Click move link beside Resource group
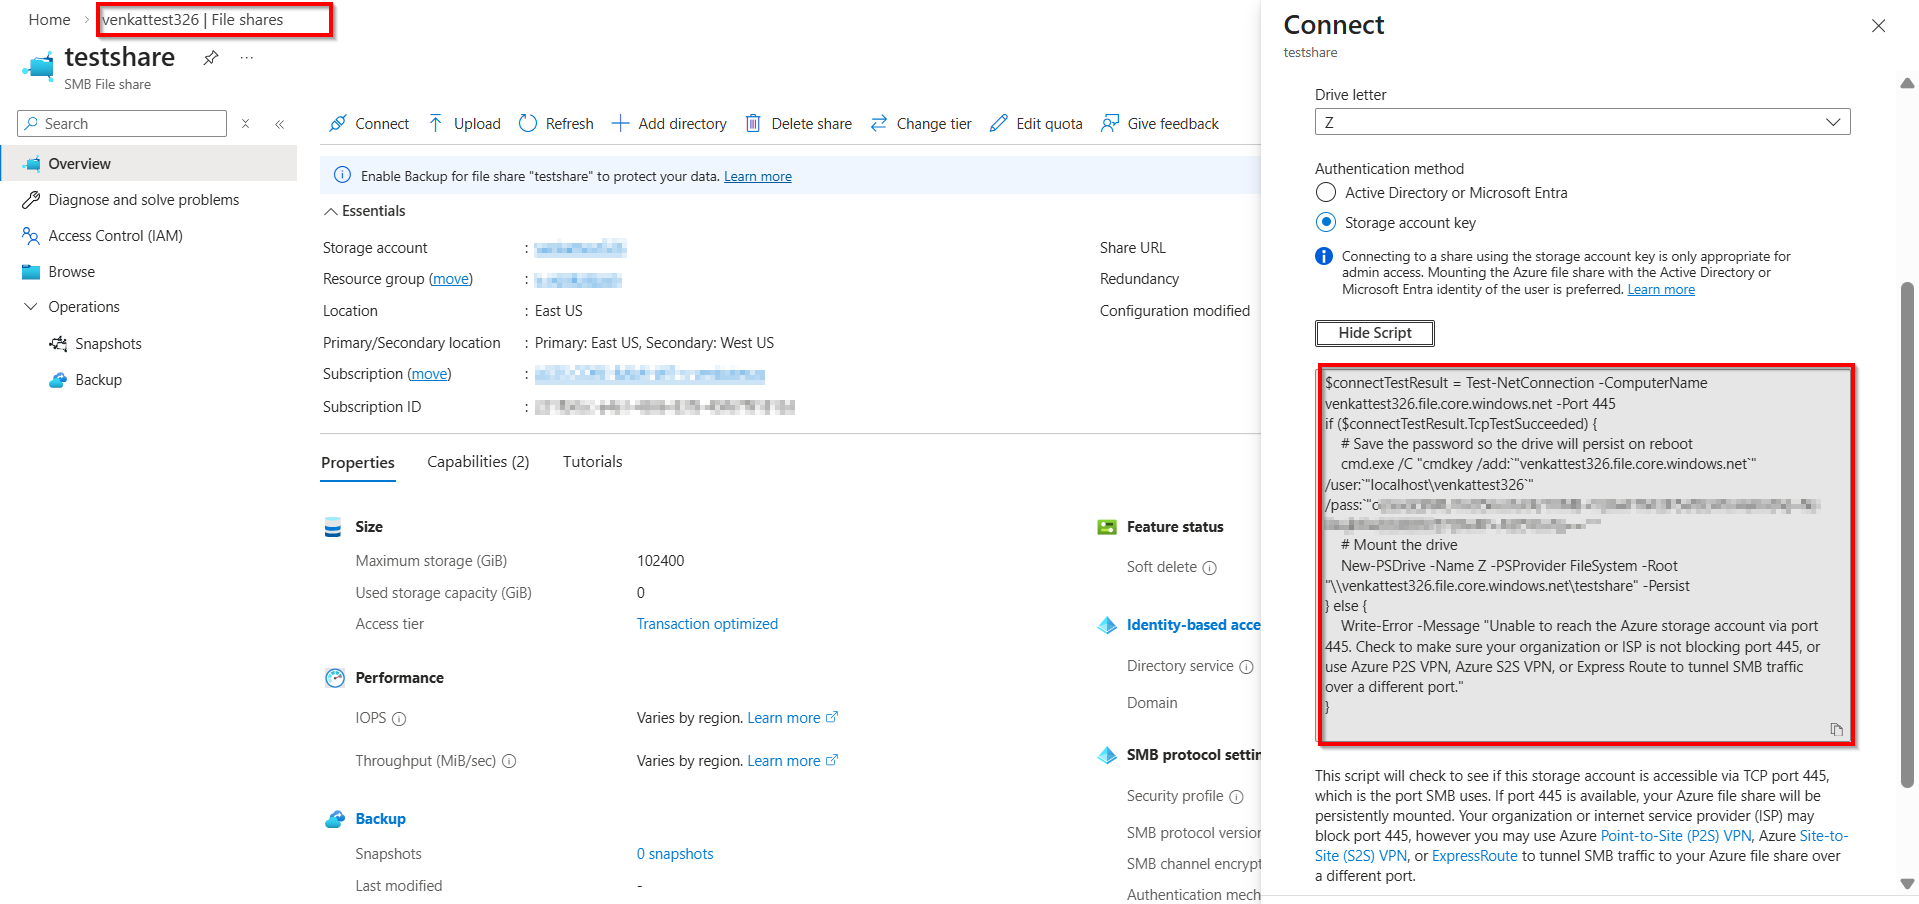The width and height of the screenshot is (1919, 904). pos(451,279)
